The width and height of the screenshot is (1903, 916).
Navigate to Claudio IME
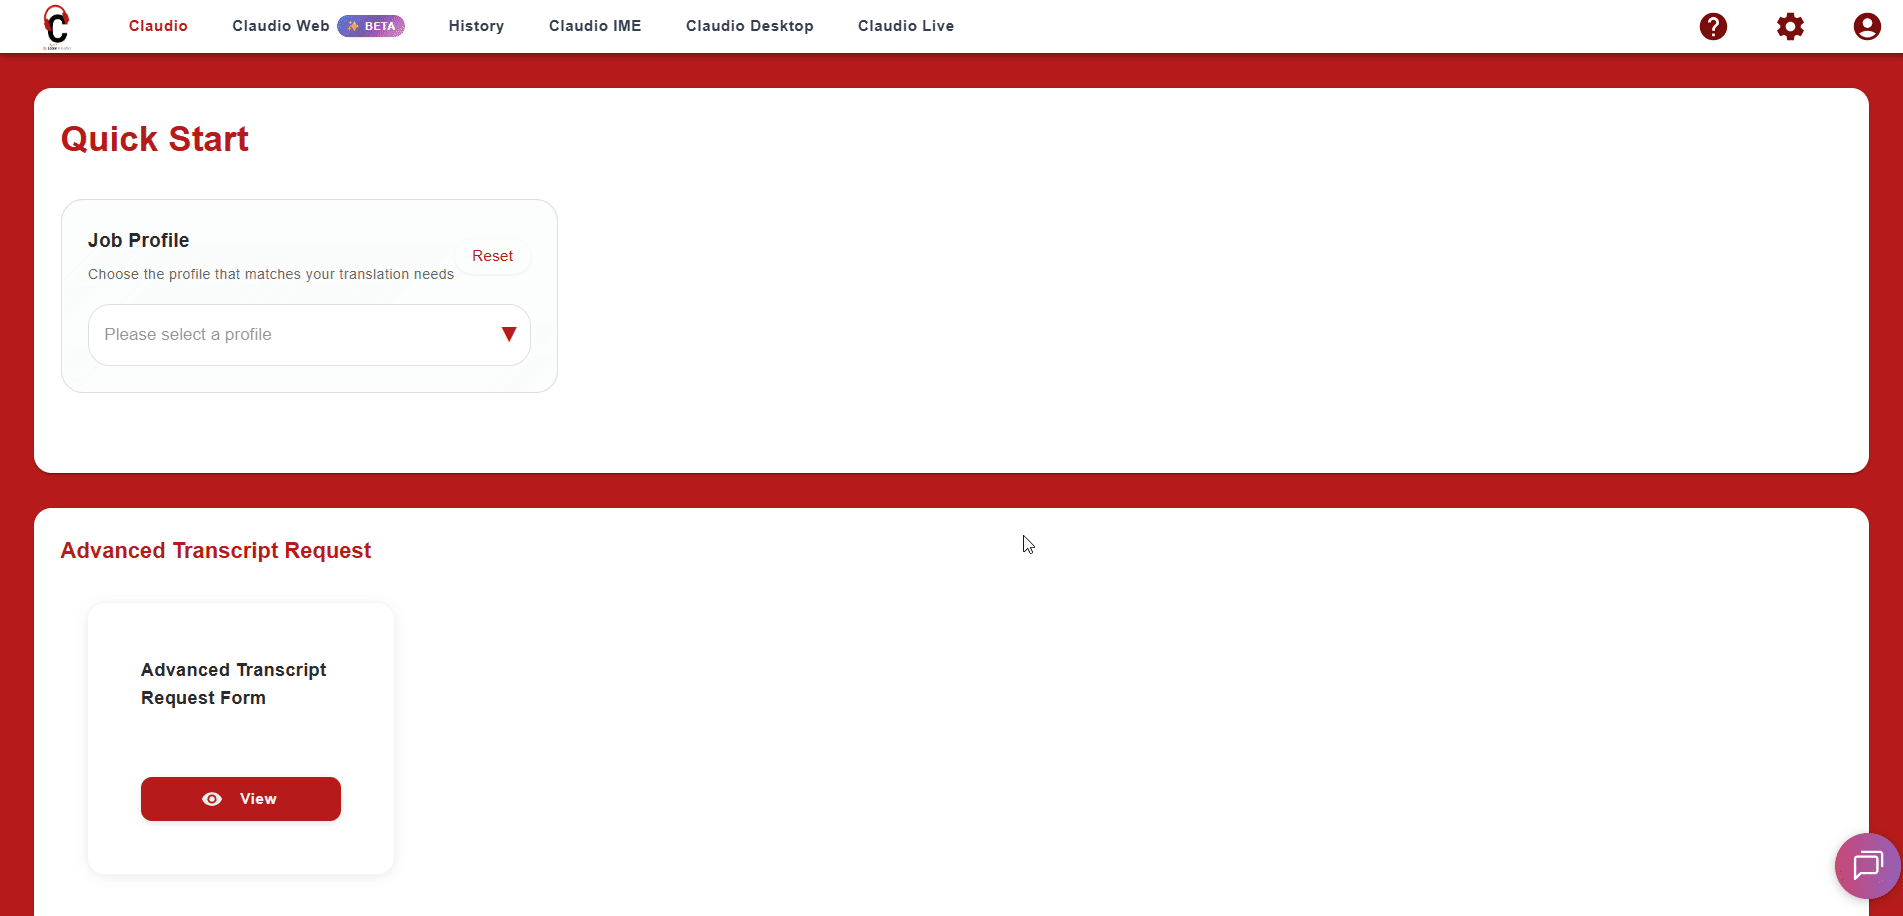coord(594,25)
